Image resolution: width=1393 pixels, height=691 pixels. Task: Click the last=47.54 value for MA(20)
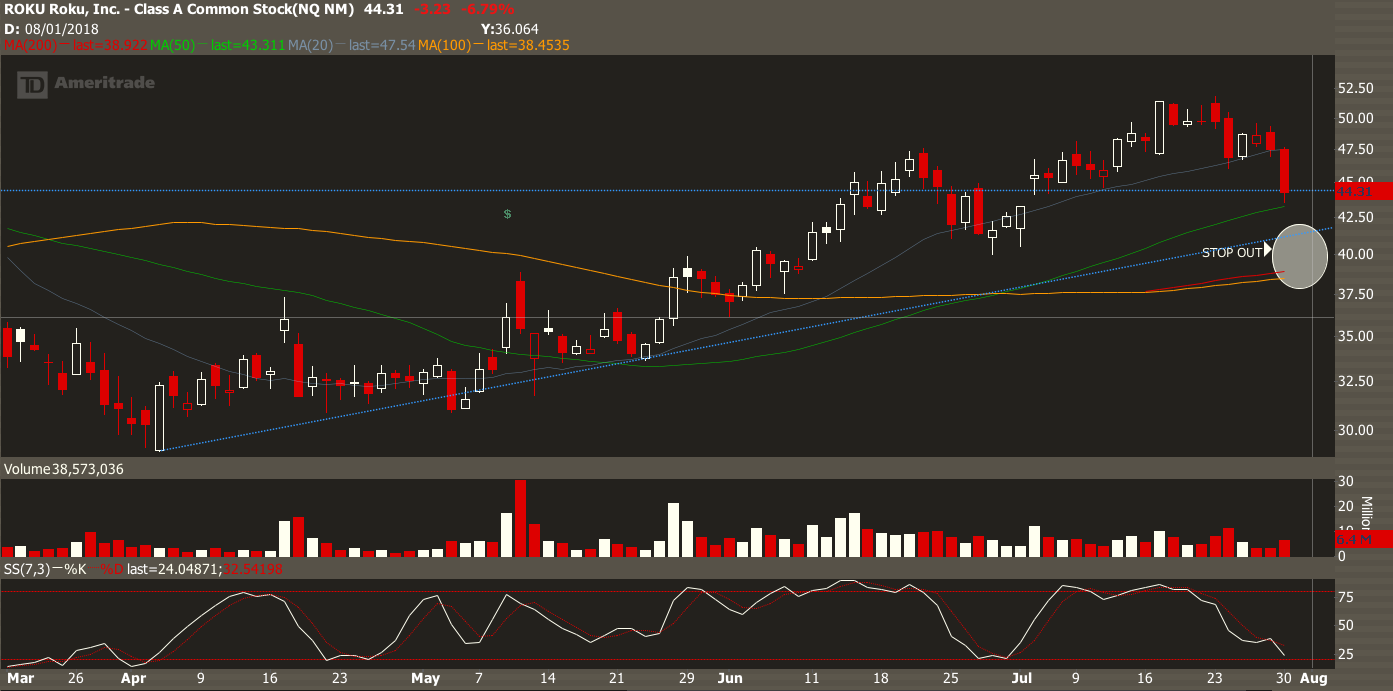(380, 45)
